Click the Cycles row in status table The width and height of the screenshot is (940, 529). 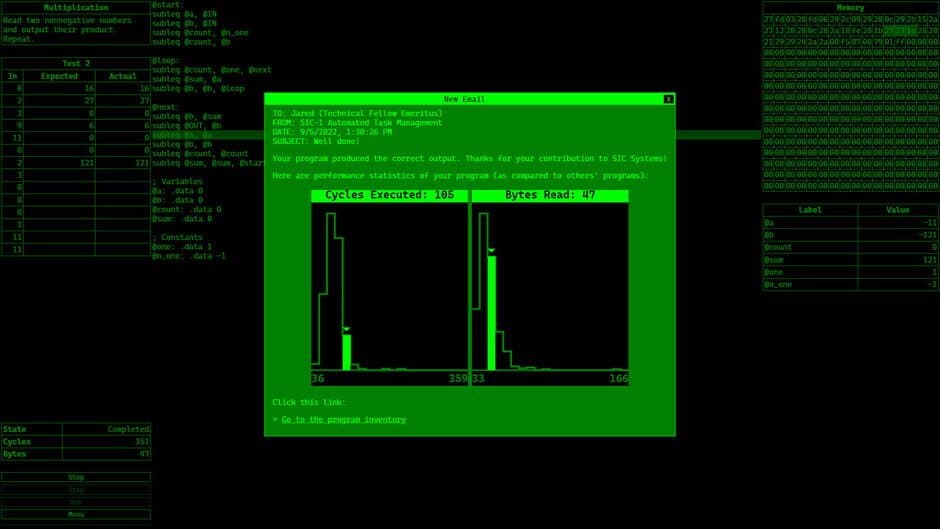76,441
